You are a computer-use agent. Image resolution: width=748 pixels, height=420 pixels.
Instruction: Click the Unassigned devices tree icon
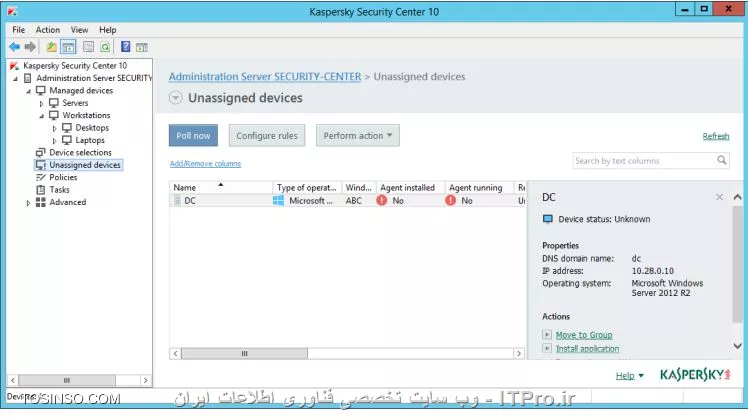41,165
